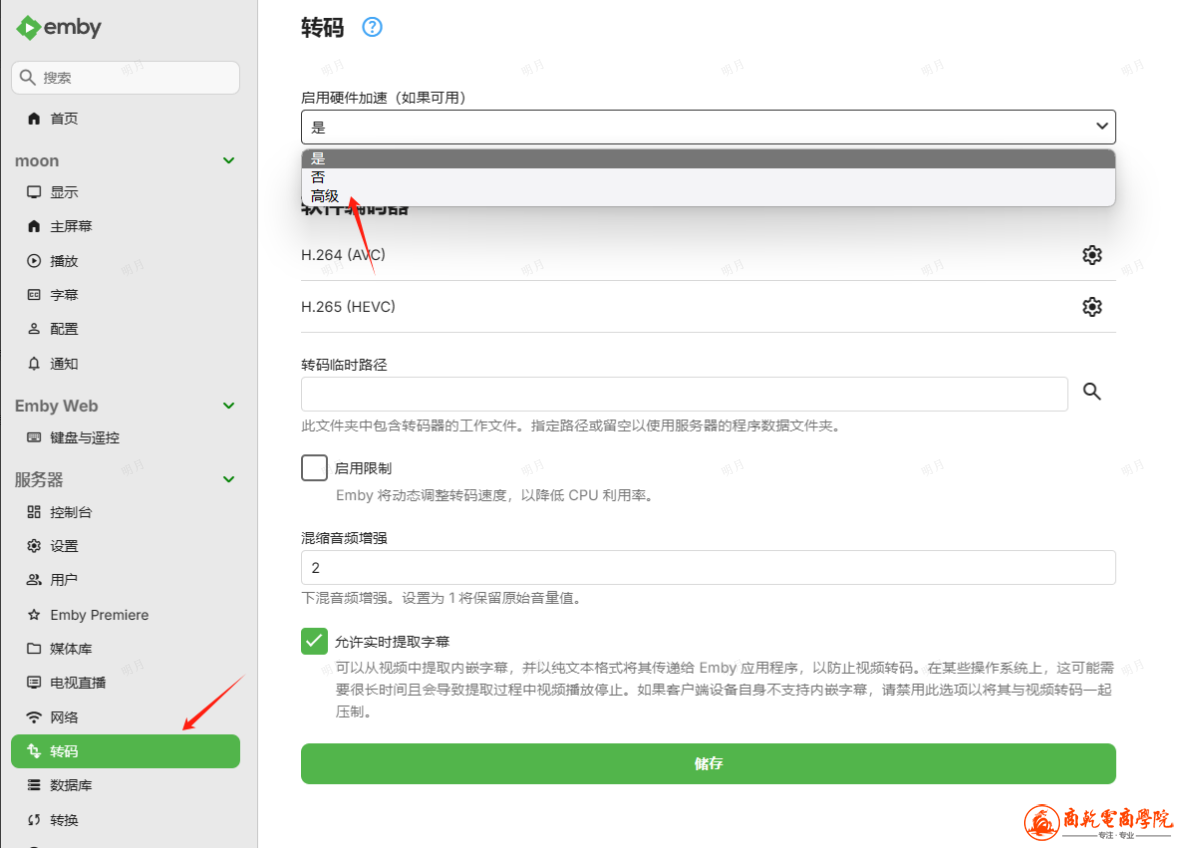Click the gear icon next to 设置

(x=34, y=546)
